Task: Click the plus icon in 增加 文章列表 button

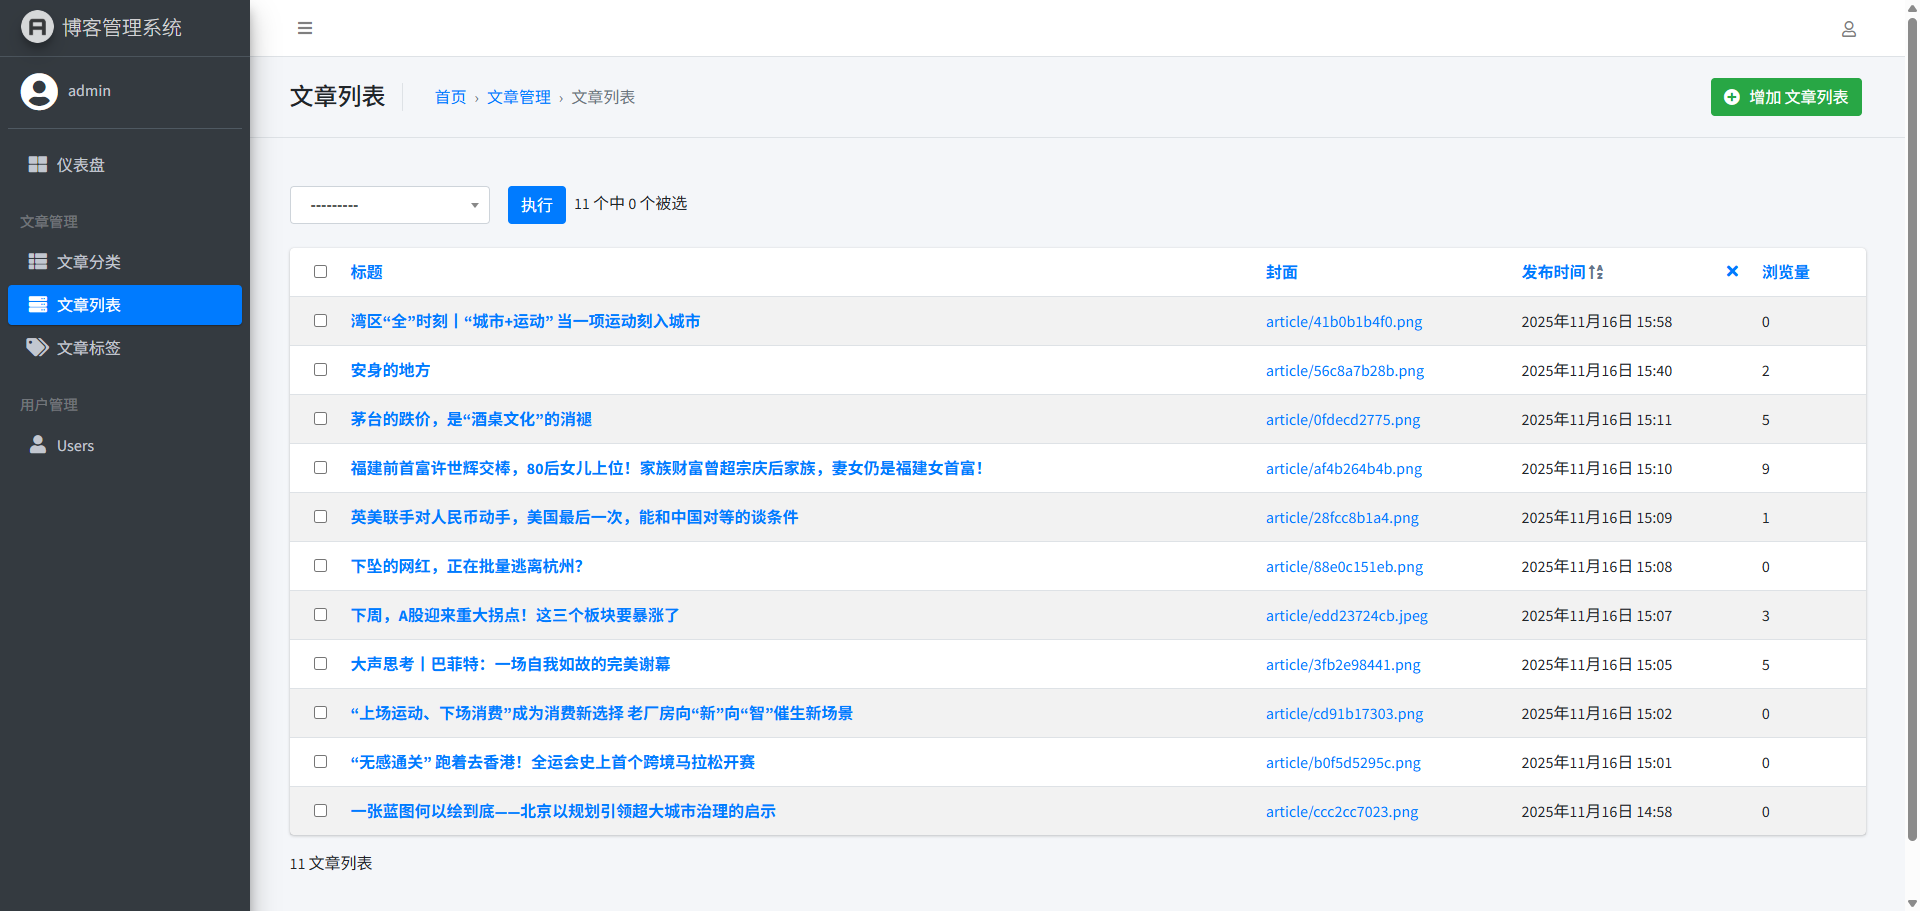Action: click(1732, 97)
